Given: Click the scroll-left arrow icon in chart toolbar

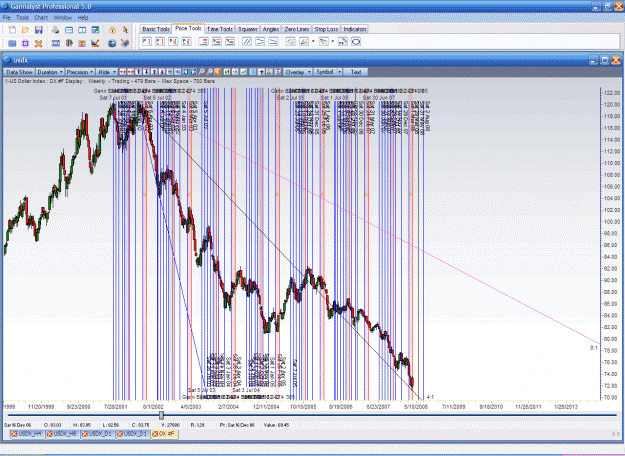Looking at the screenshot, I should (185, 72).
